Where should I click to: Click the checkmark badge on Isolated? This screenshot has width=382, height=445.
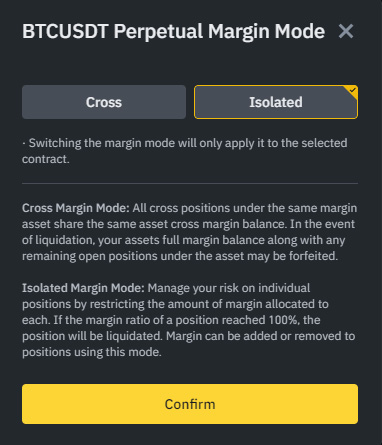pyautogui.click(x=352, y=90)
